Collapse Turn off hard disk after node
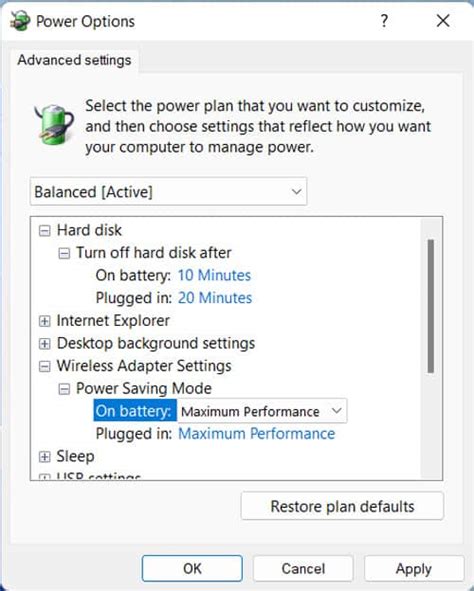 coord(64,253)
